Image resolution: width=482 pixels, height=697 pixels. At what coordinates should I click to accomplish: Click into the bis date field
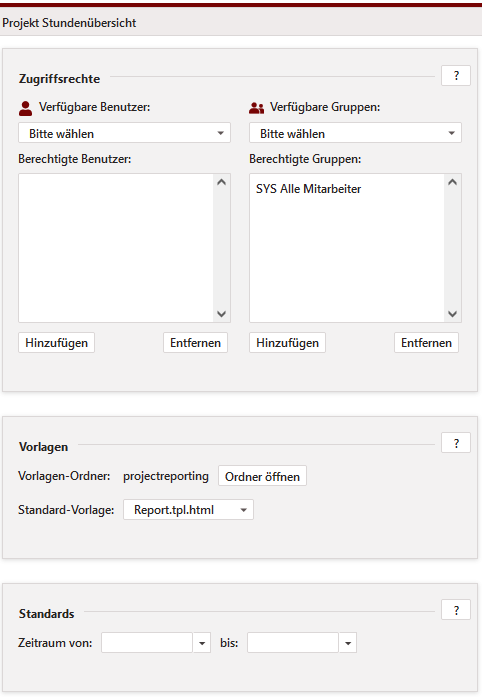[x=293, y=643]
